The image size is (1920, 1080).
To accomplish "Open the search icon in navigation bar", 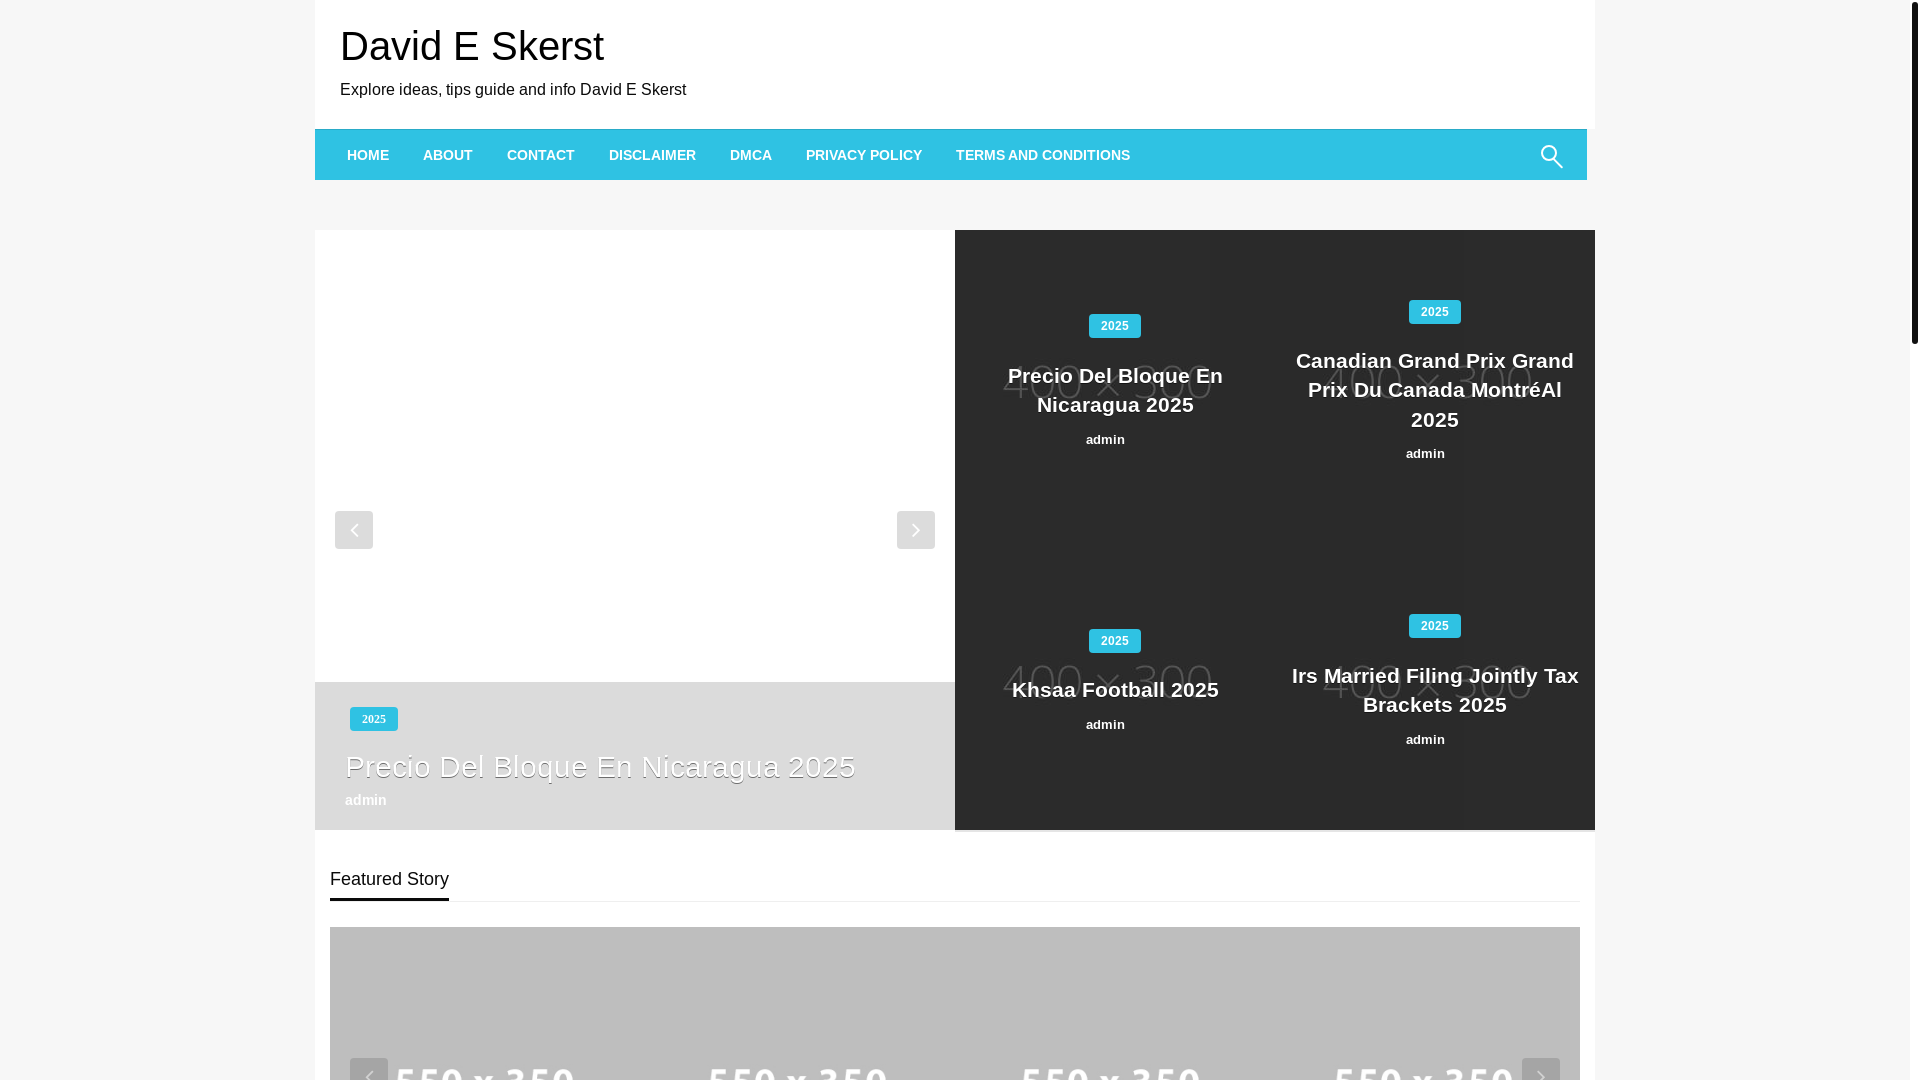I will (1551, 156).
